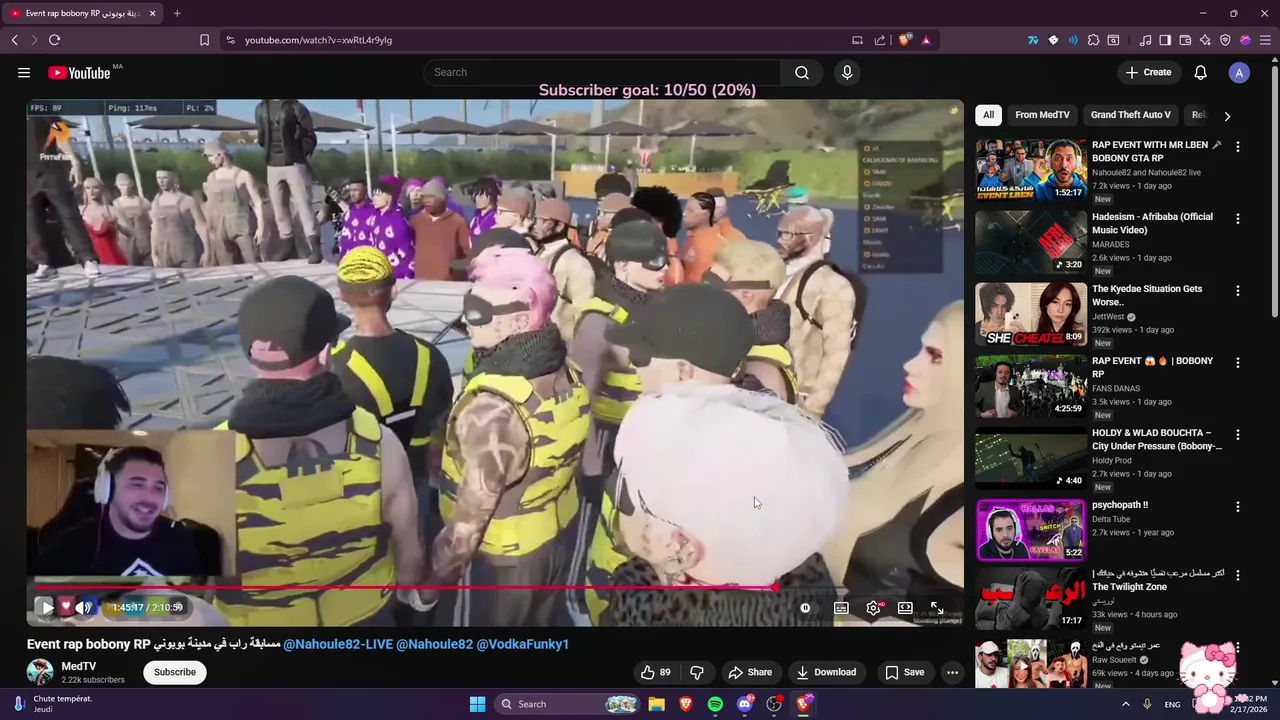Open Brave Rewards triangle icon

pyautogui.click(x=926, y=40)
